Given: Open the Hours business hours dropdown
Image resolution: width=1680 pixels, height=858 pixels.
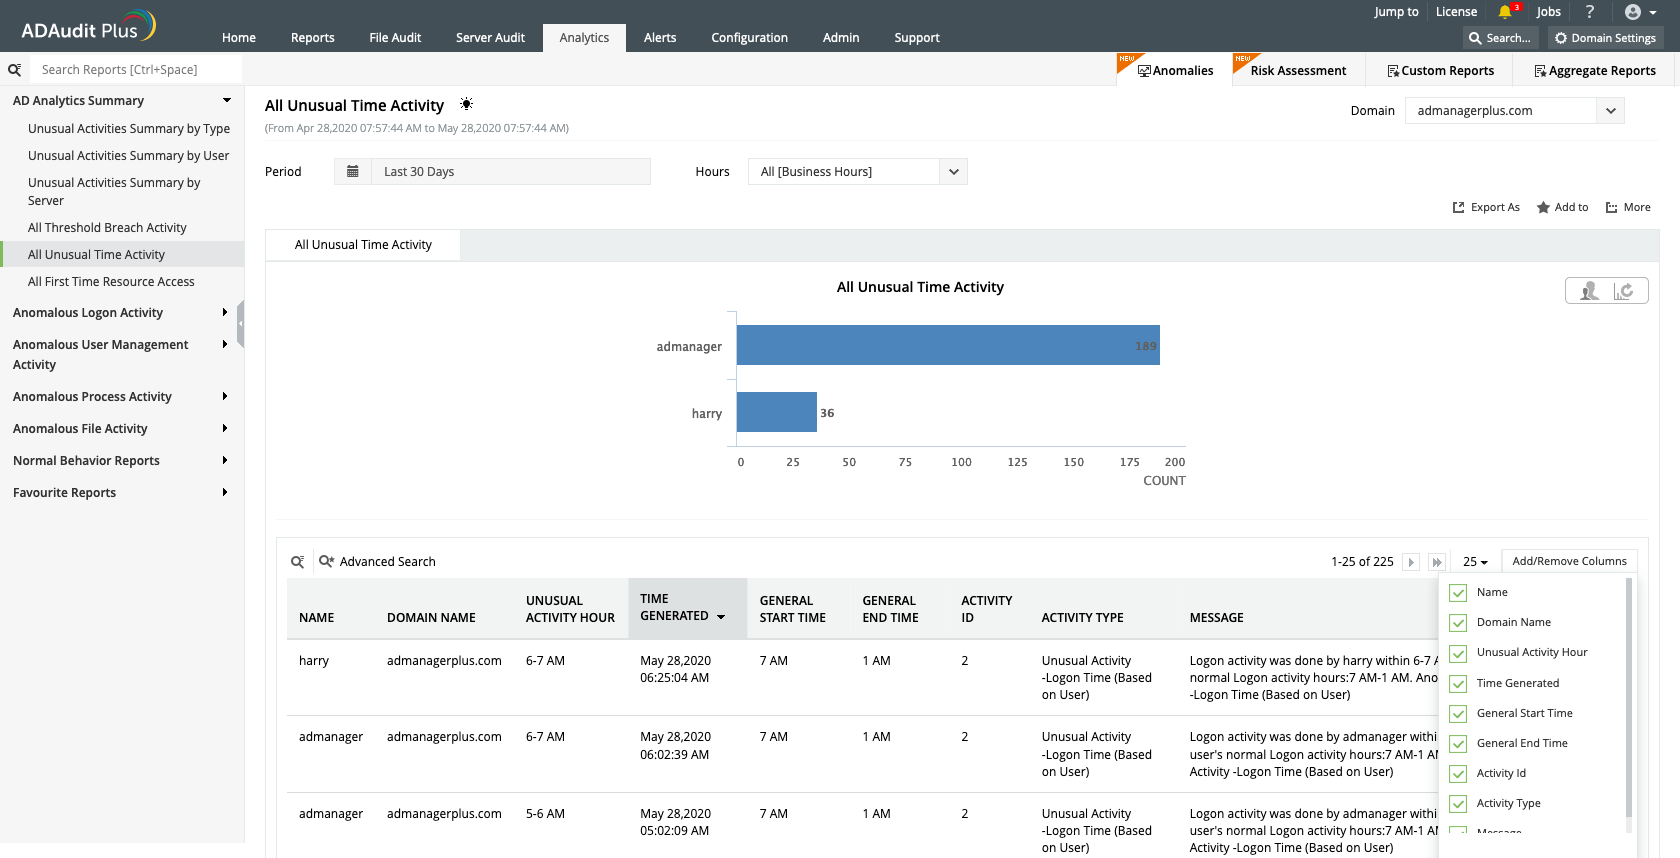Looking at the screenshot, I should (x=953, y=172).
